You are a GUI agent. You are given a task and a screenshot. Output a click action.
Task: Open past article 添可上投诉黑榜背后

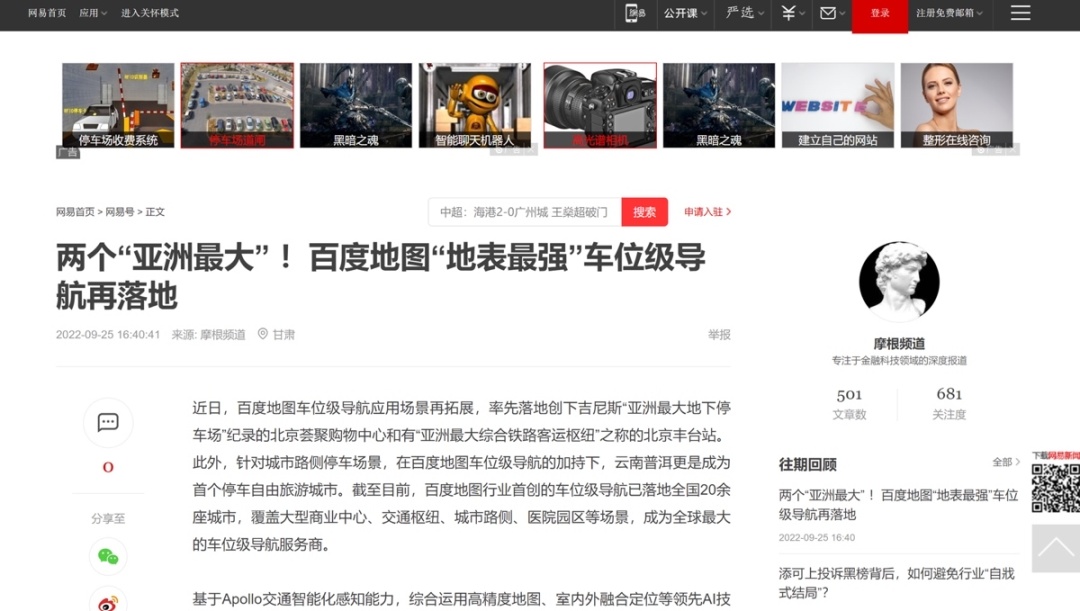[896, 583]
